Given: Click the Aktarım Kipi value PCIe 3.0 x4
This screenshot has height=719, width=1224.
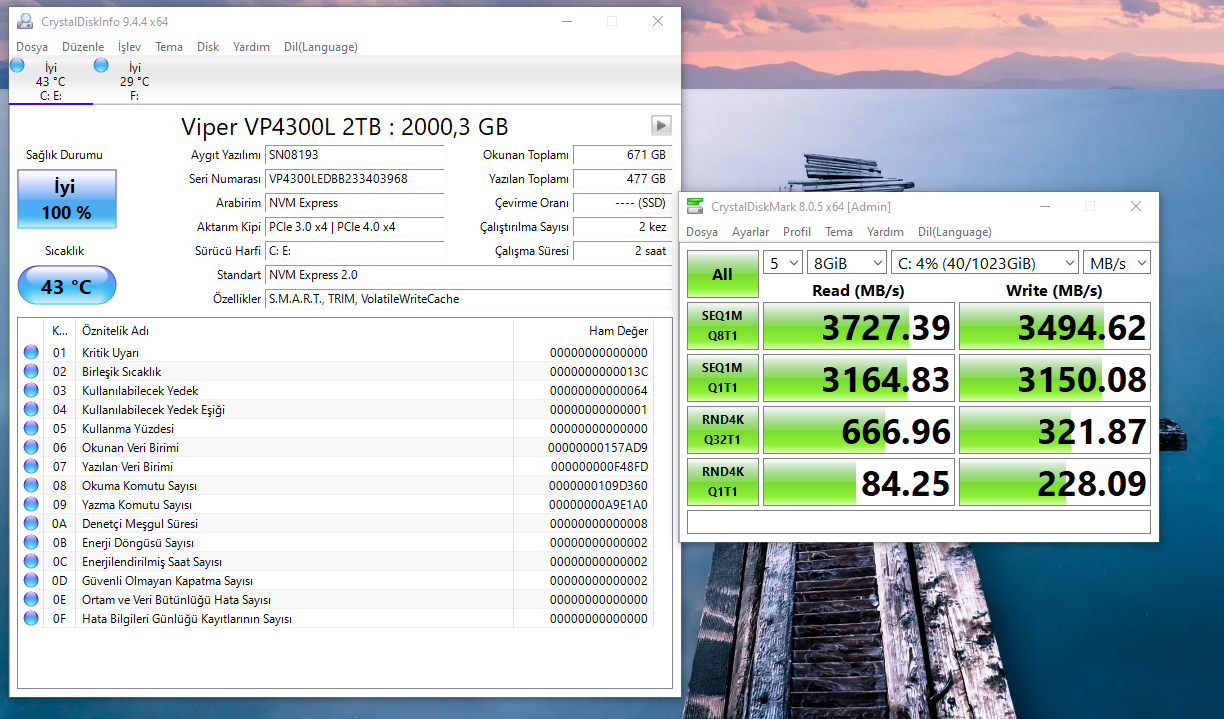Looking at the screenshot, I should [x=355, y=227].
